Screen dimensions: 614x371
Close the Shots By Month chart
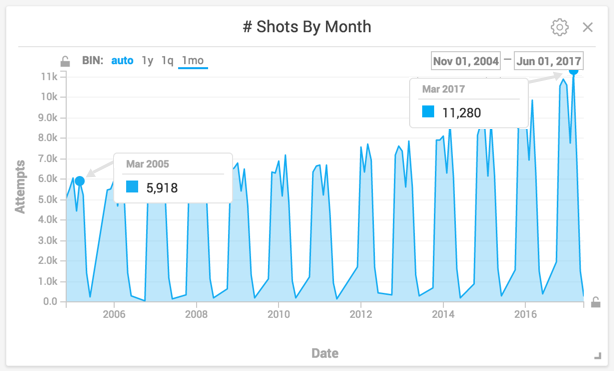tap(587, 27)
